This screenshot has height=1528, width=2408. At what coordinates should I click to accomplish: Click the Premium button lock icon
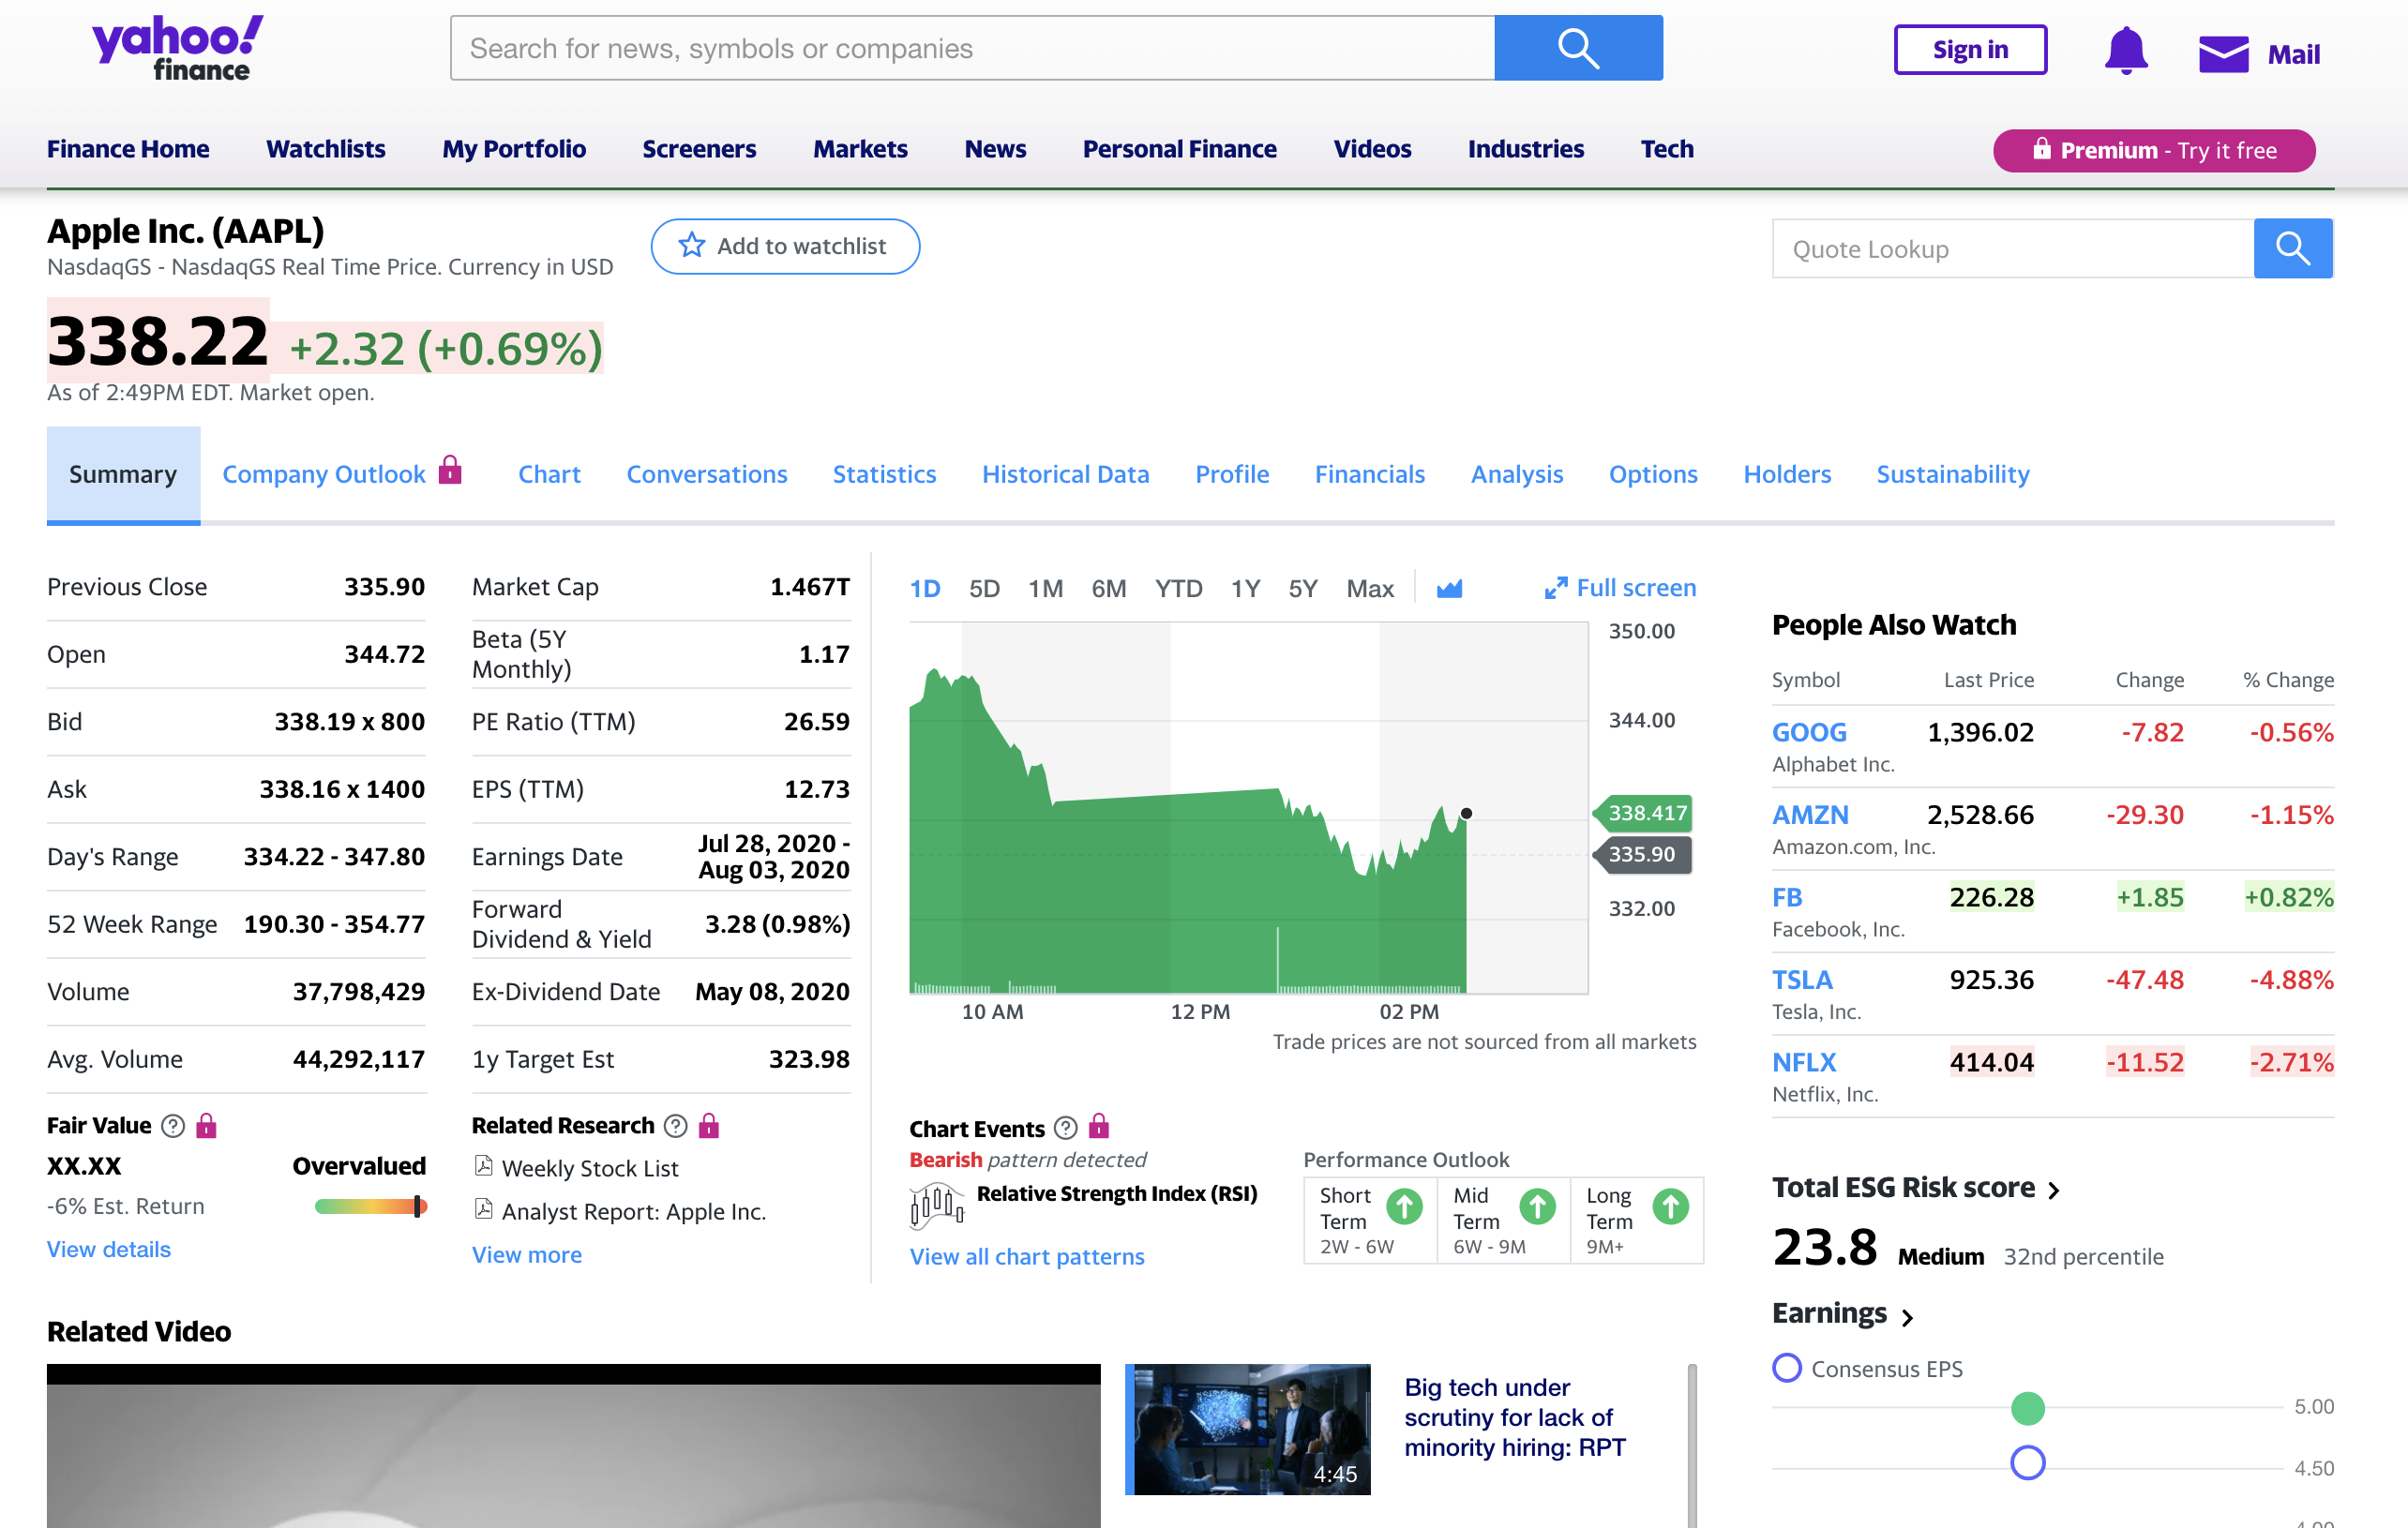[2041, 149]
